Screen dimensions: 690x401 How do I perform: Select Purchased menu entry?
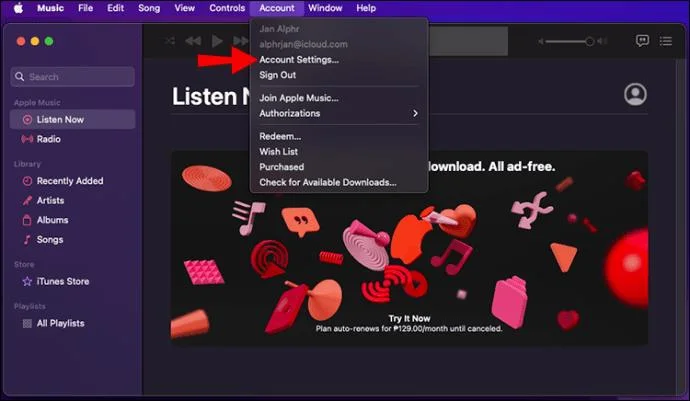[x=339, y=167]
